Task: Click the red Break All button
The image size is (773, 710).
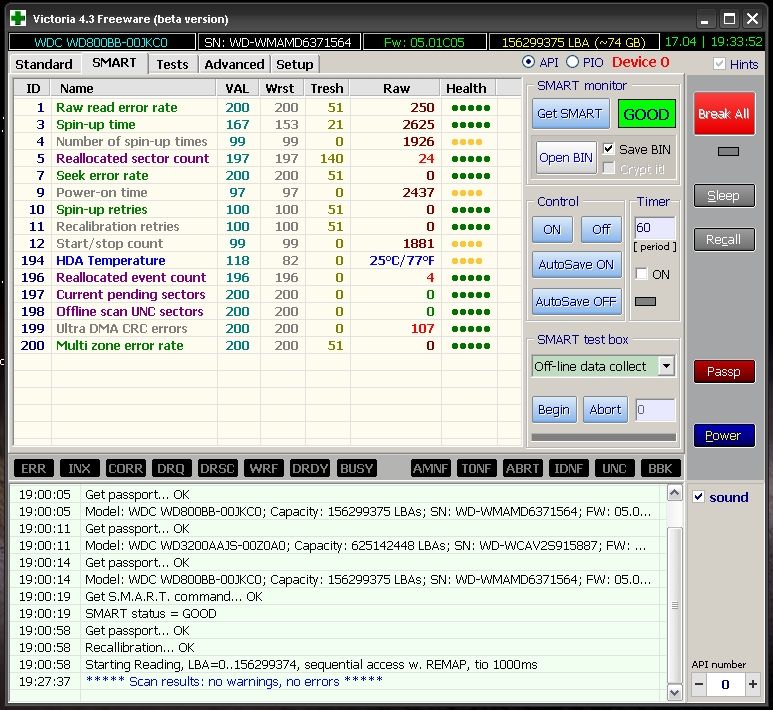Action: click(724, 113)
